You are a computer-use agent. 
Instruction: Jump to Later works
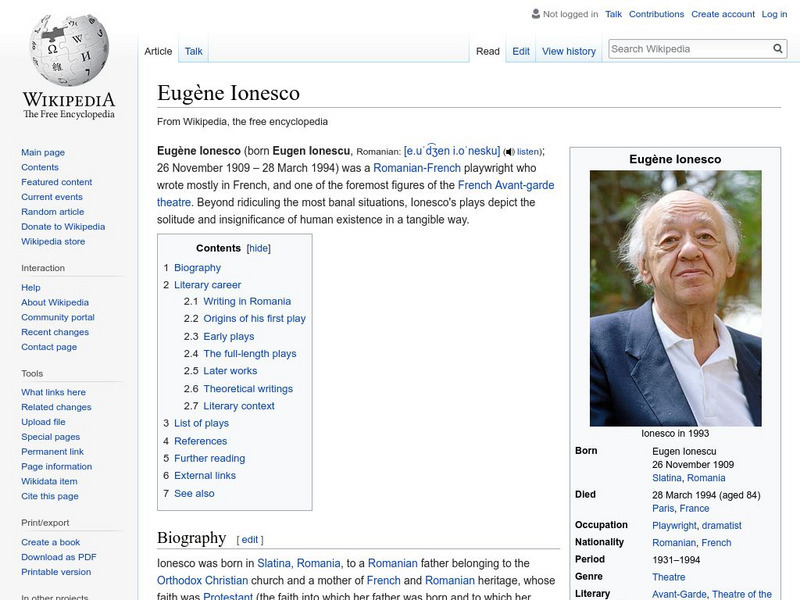230,371
